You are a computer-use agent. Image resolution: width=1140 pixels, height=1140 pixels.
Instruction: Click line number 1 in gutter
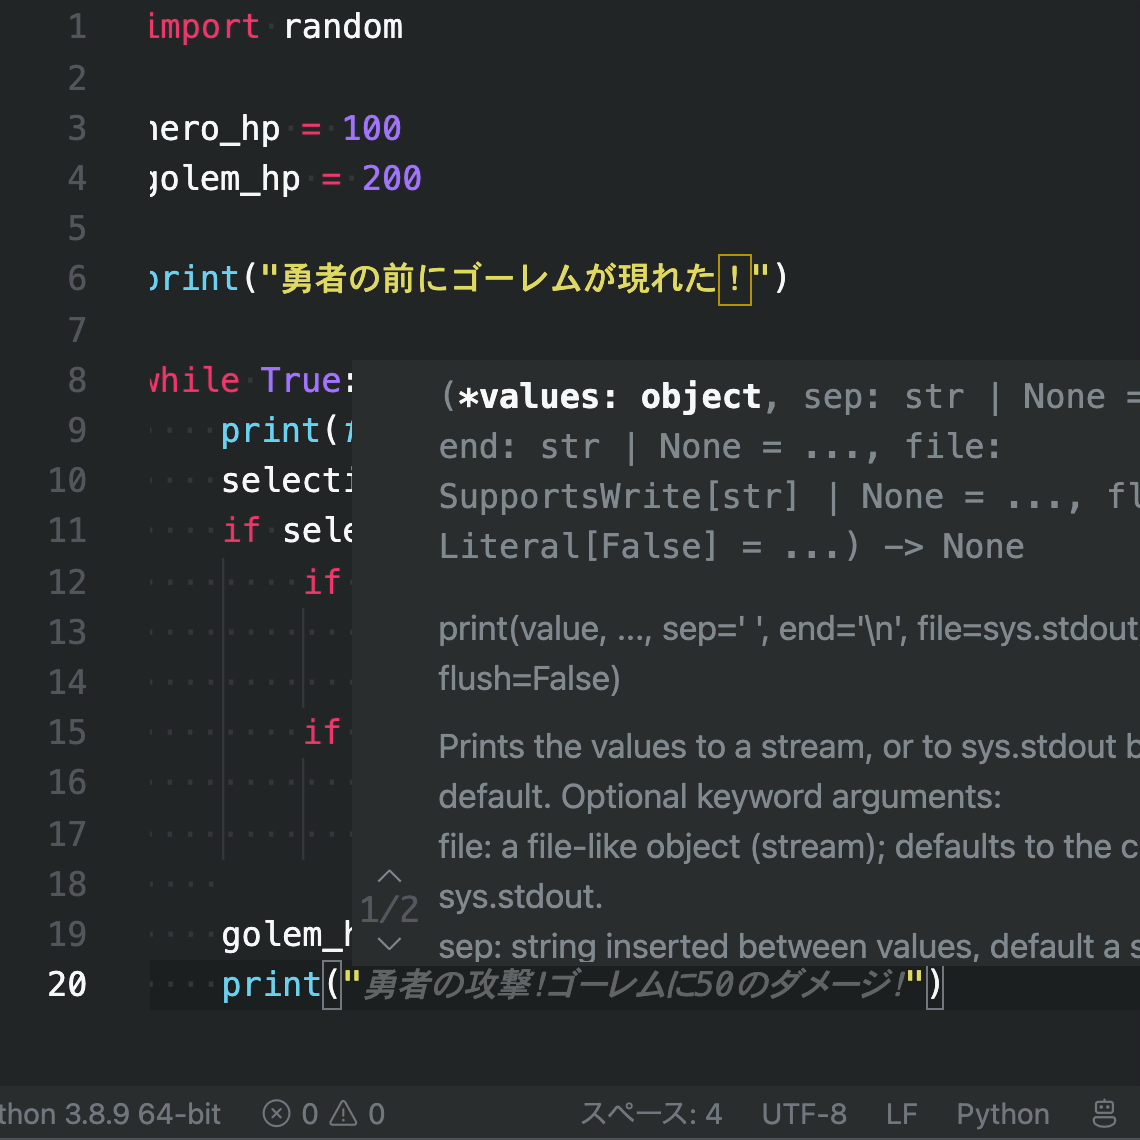tap(77, 27)
